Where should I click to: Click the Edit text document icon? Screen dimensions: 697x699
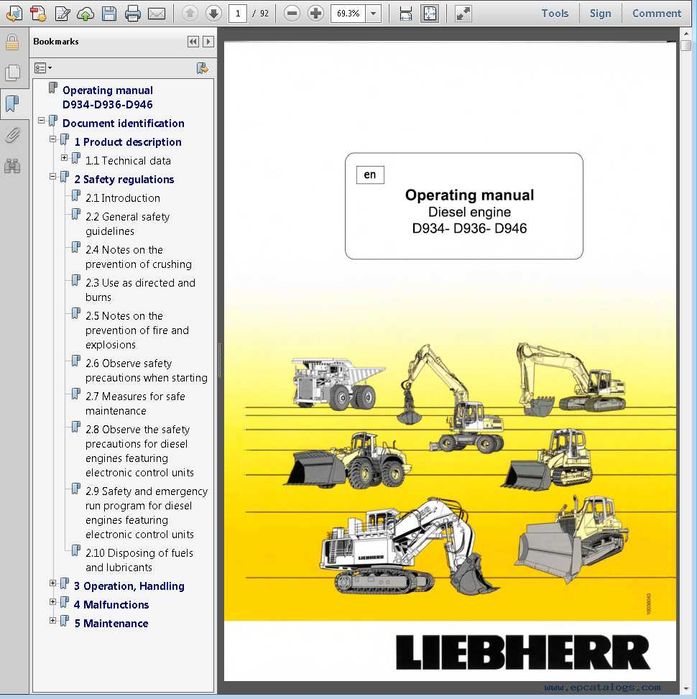[62, 13]
